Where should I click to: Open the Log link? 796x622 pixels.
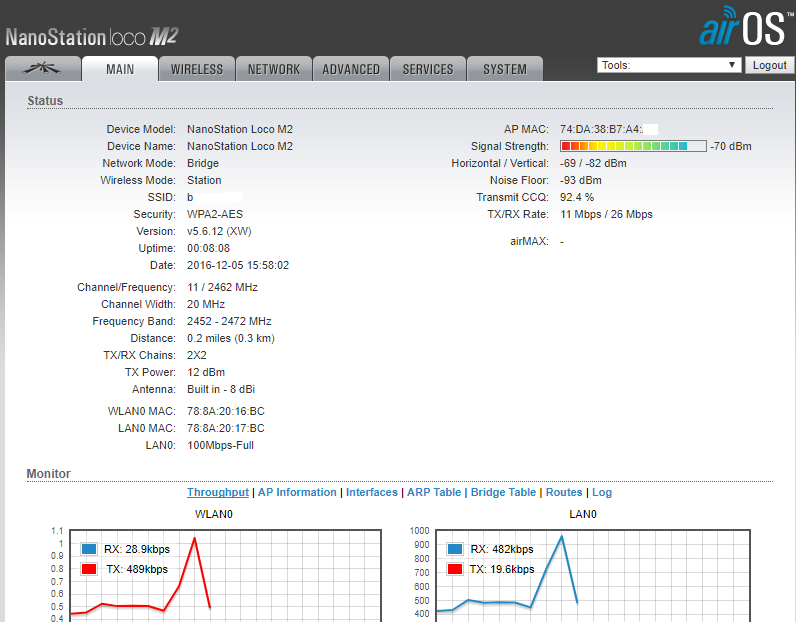point(602,492)
